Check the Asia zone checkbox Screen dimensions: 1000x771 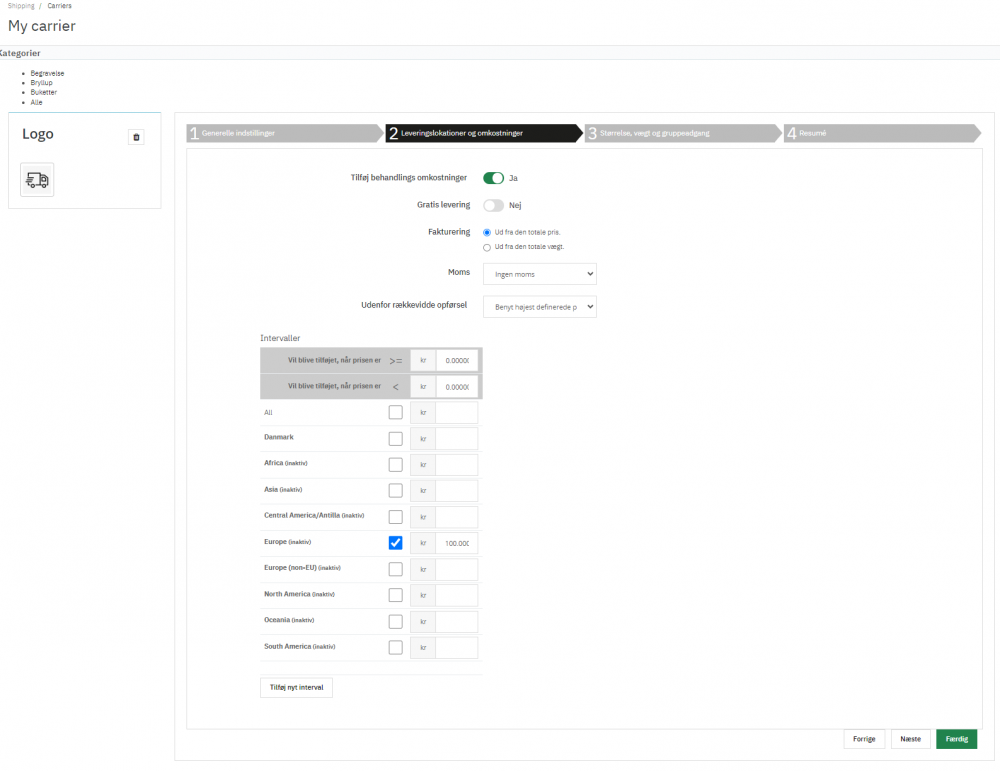(x=395, y=490)
